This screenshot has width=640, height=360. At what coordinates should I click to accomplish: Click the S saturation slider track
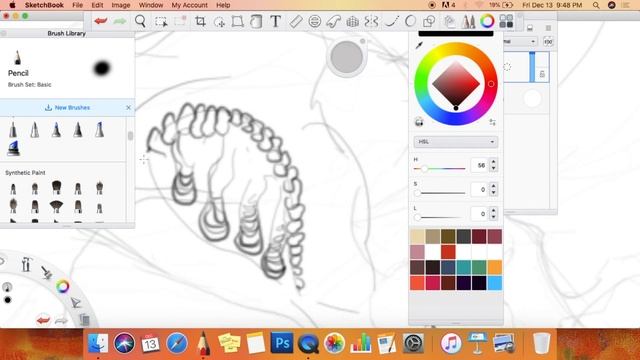click(x=439, y=193)
